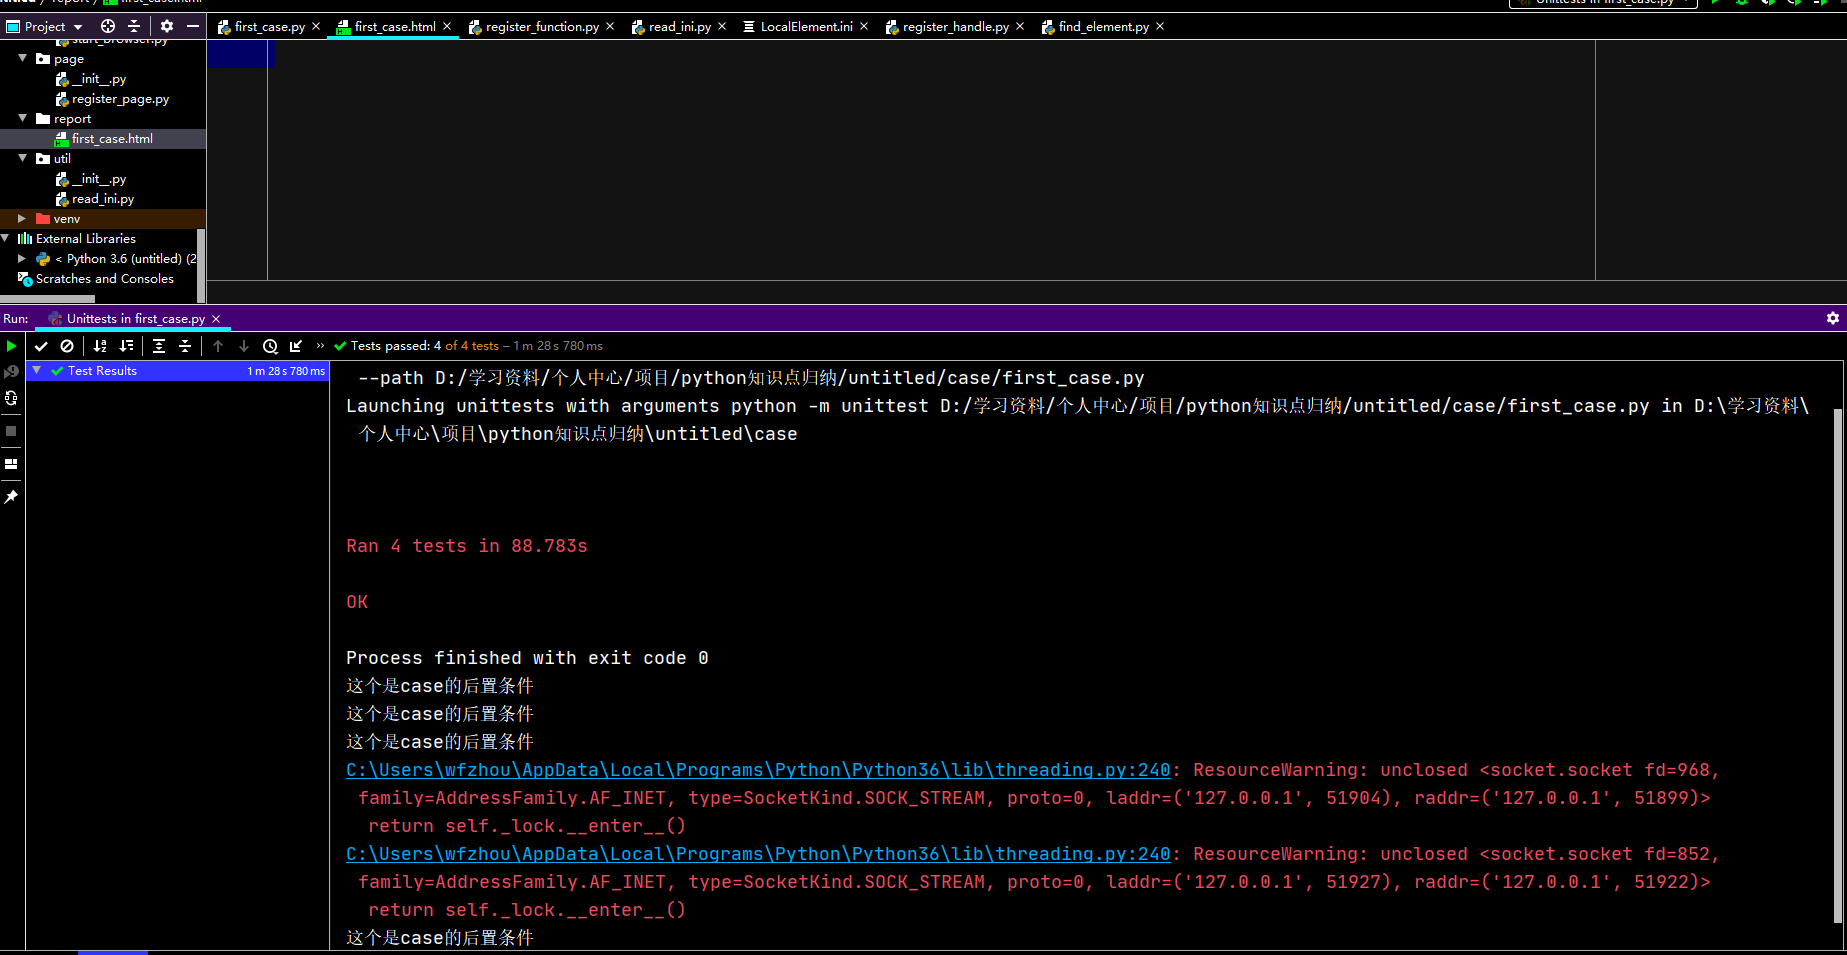
Task: Open test history clock icon
Action: 270,346
